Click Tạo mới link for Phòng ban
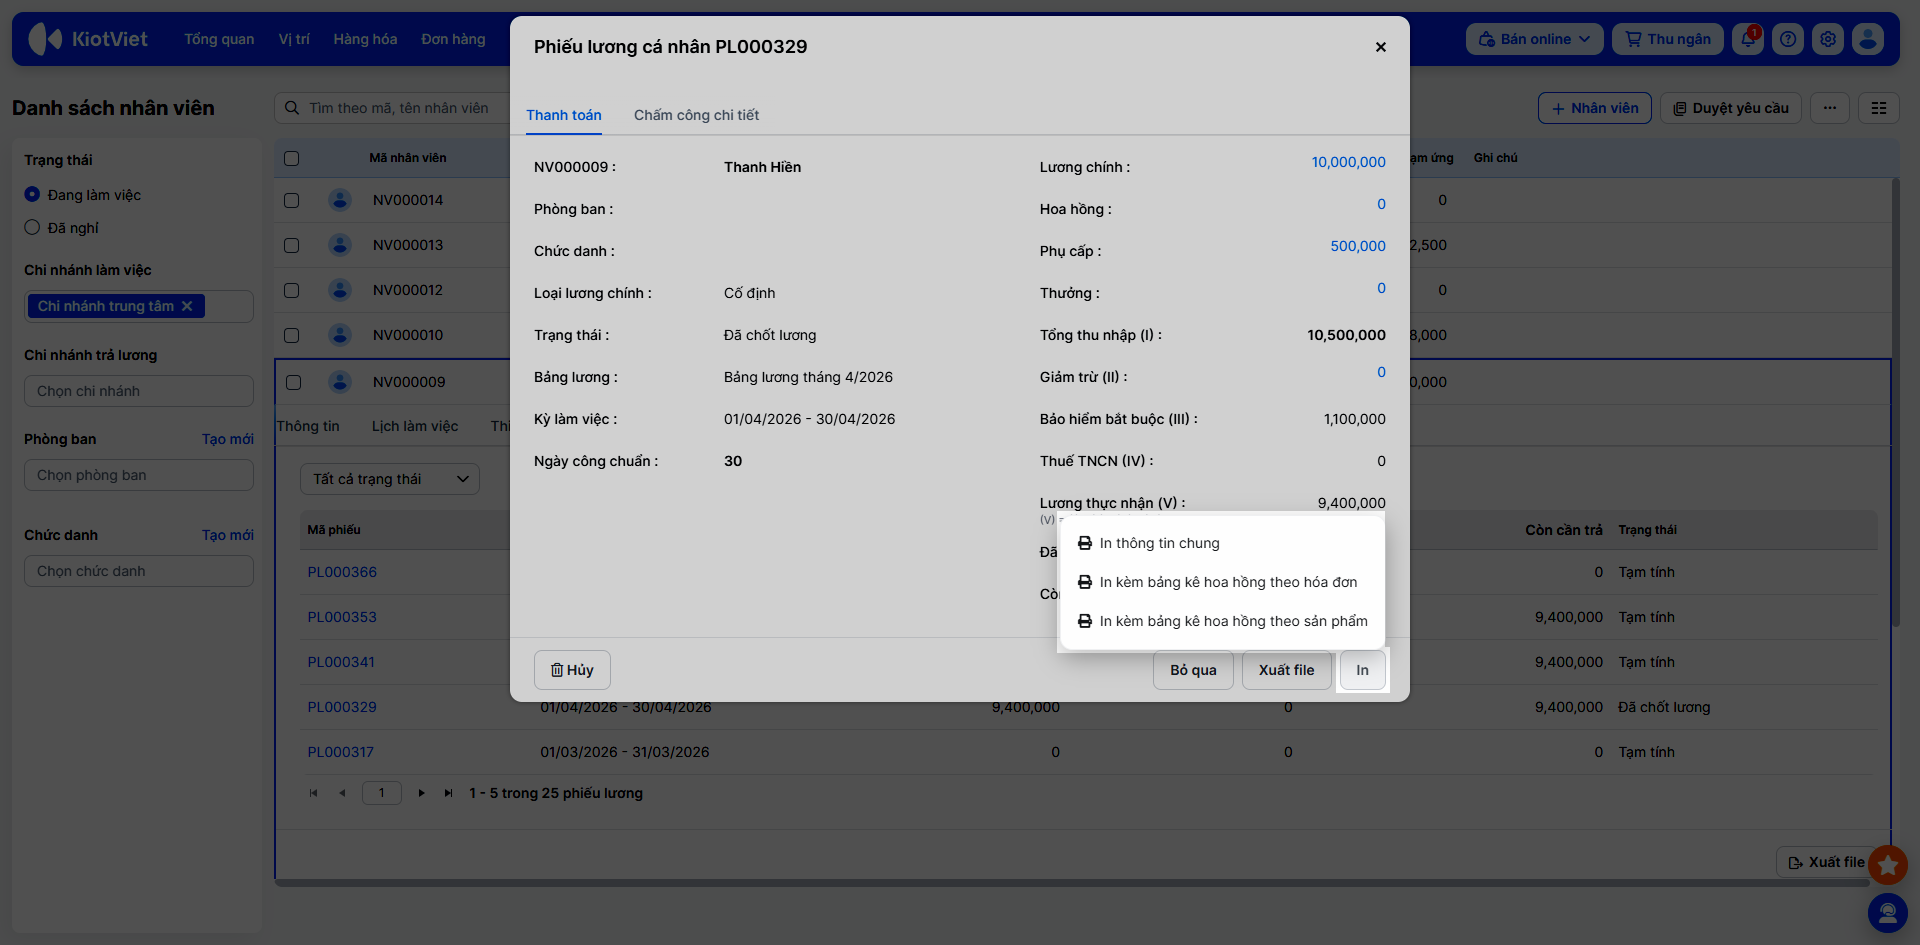Screen dimensions: 1920x945 [228, 439]
